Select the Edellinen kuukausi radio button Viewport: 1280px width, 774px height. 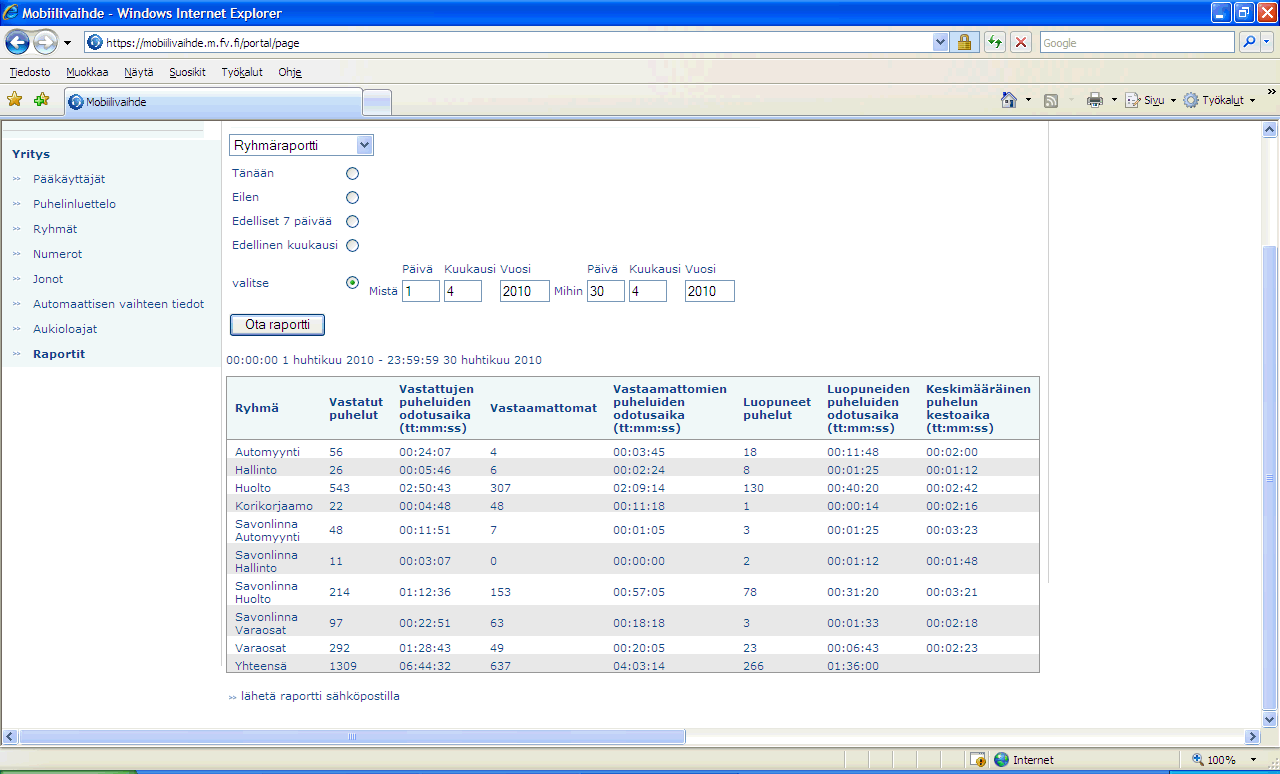pyautogui.click(x=352, y=245)
